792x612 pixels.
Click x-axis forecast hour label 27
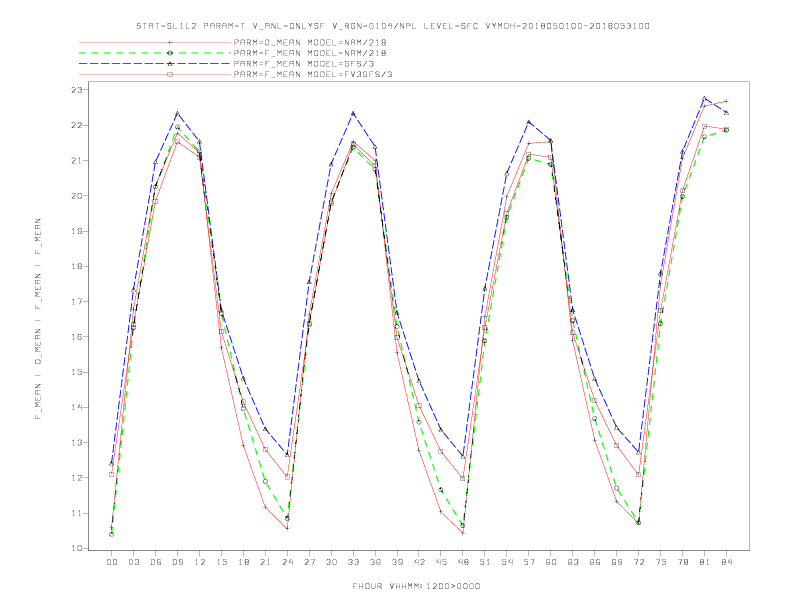point(309,562)
